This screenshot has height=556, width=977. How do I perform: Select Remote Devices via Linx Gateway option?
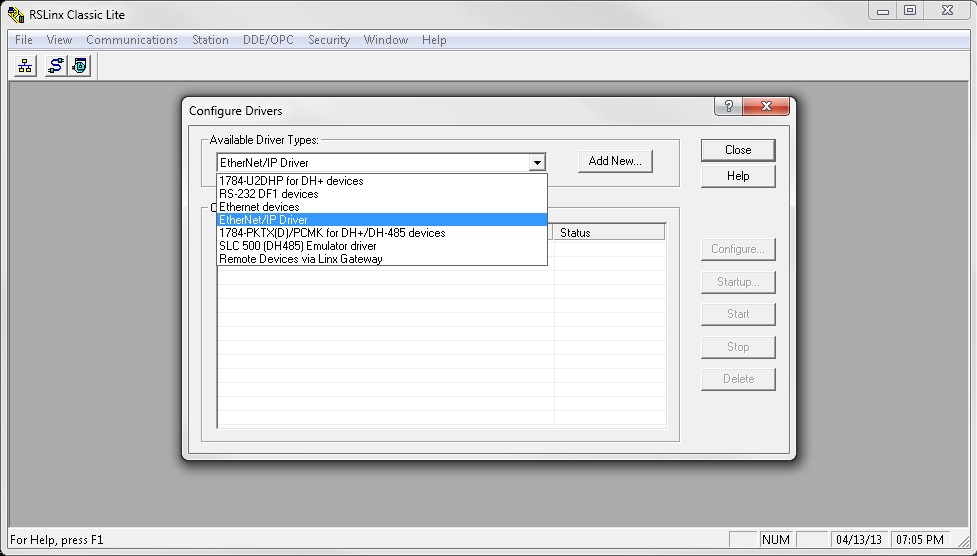click(382, 259)
